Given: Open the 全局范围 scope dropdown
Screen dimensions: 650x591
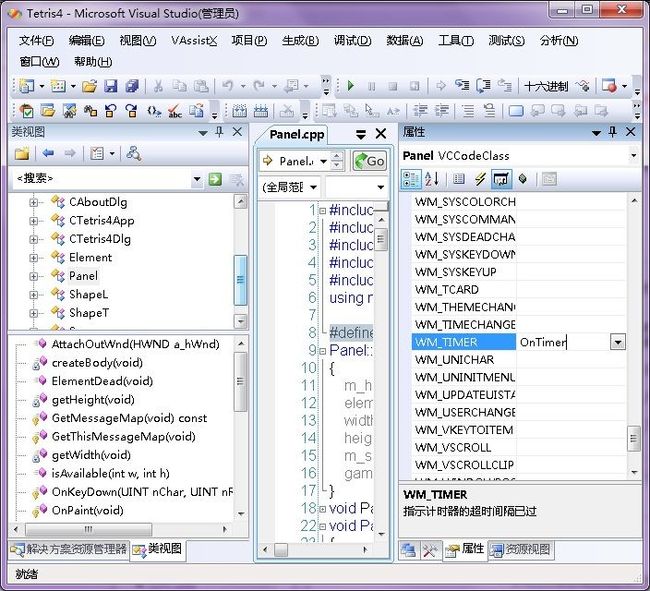Looking at the screenshot, I should (x=314, y=187).
